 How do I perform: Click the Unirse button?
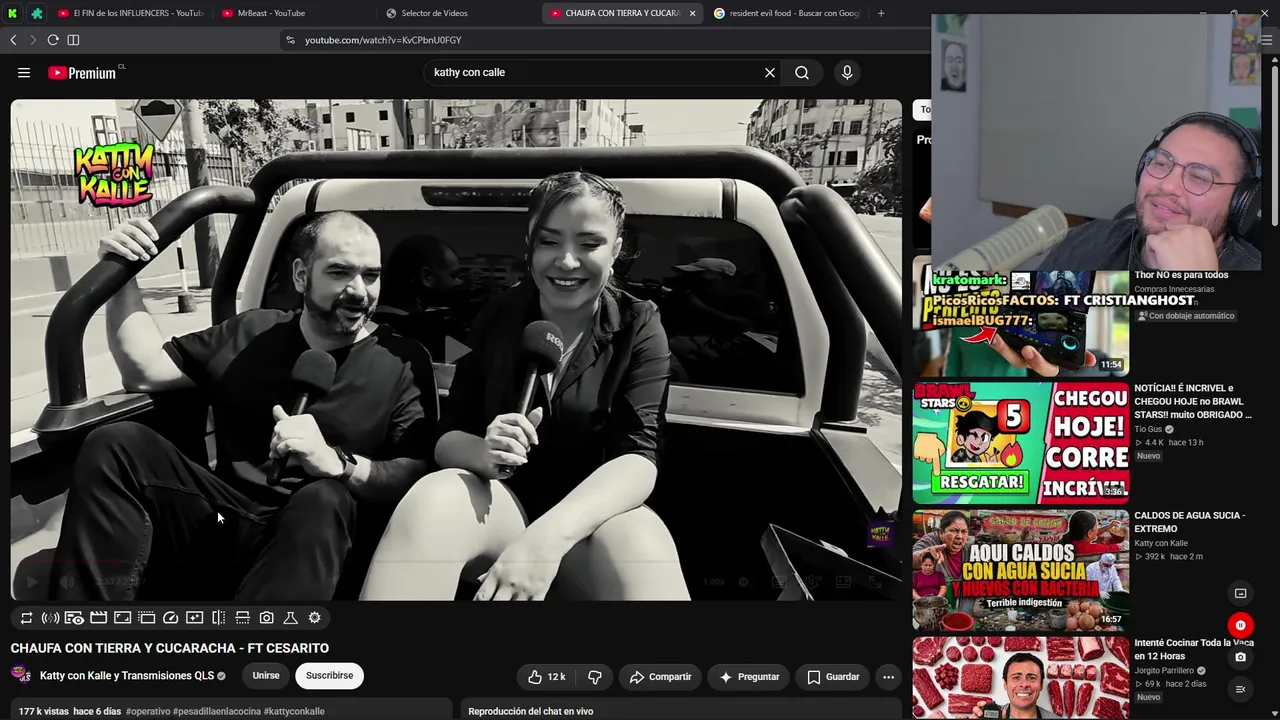click(266, 676)
